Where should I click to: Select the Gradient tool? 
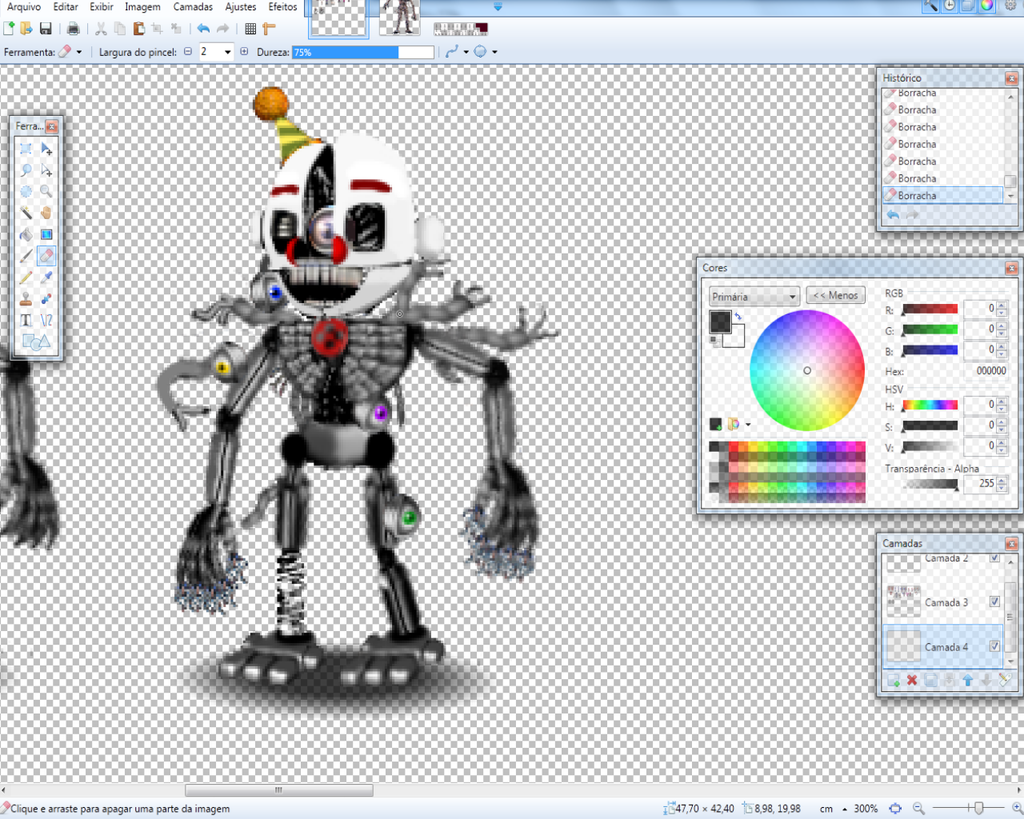pyautogui.click(x=46, y=234)
